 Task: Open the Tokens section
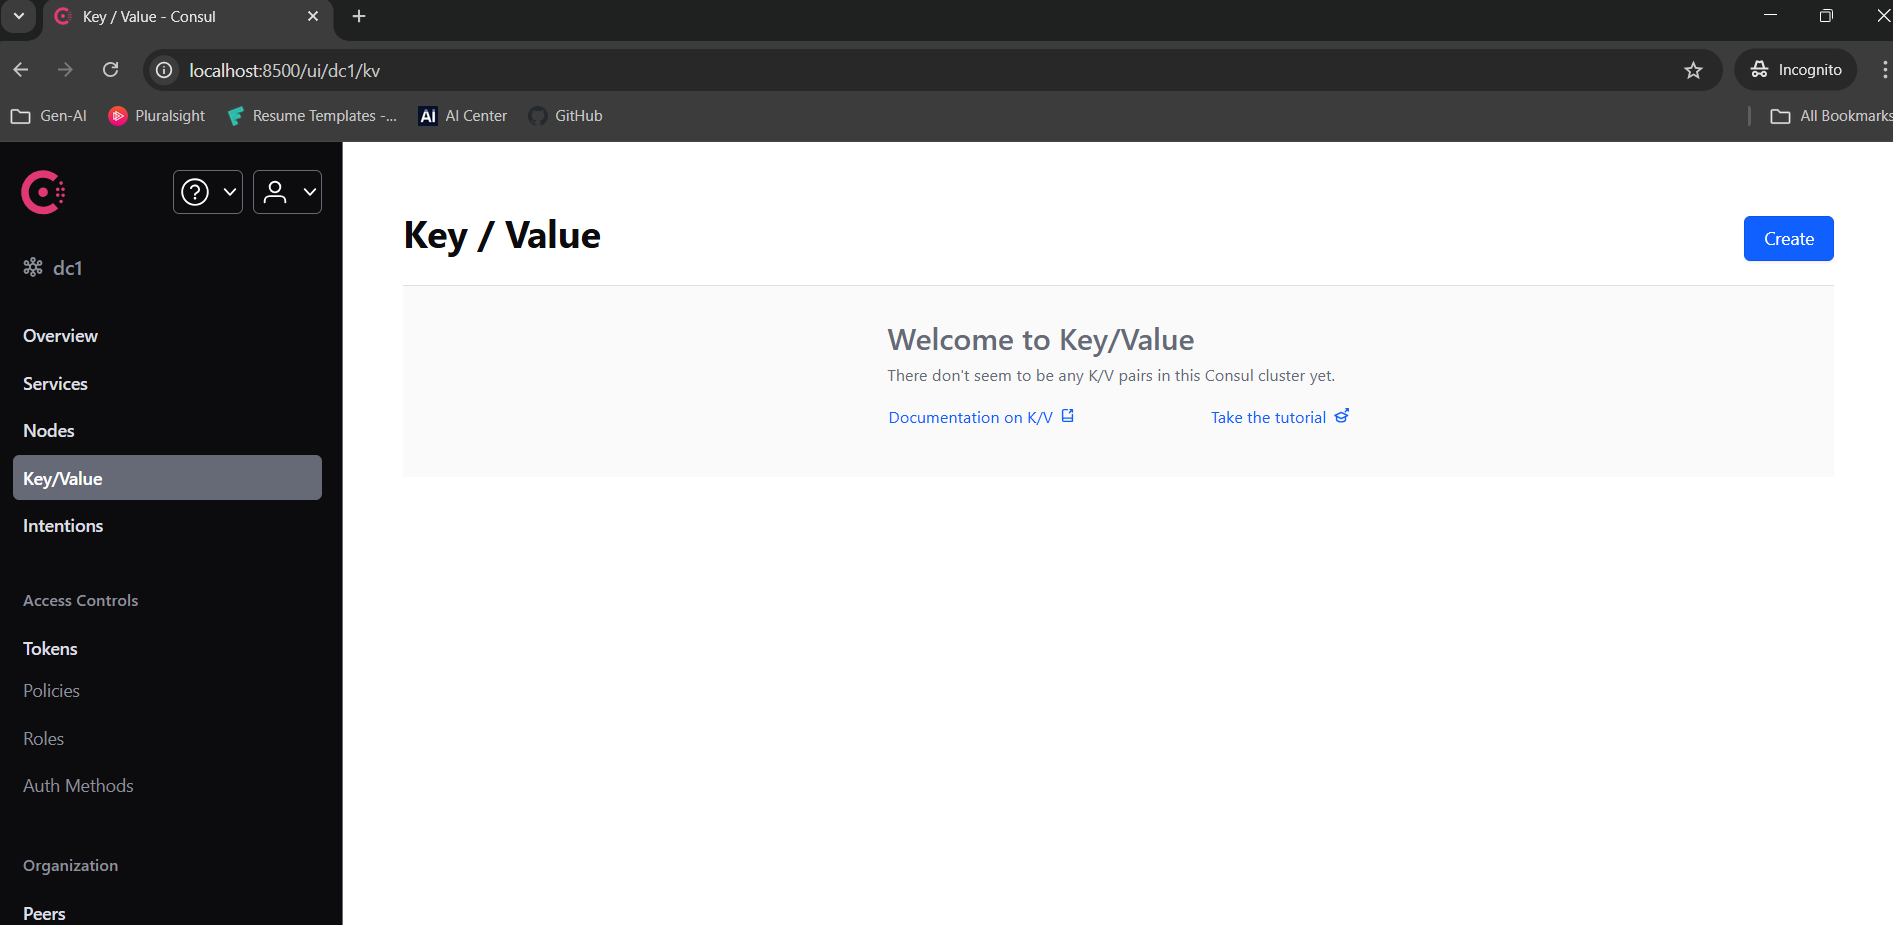coord(50,648)
